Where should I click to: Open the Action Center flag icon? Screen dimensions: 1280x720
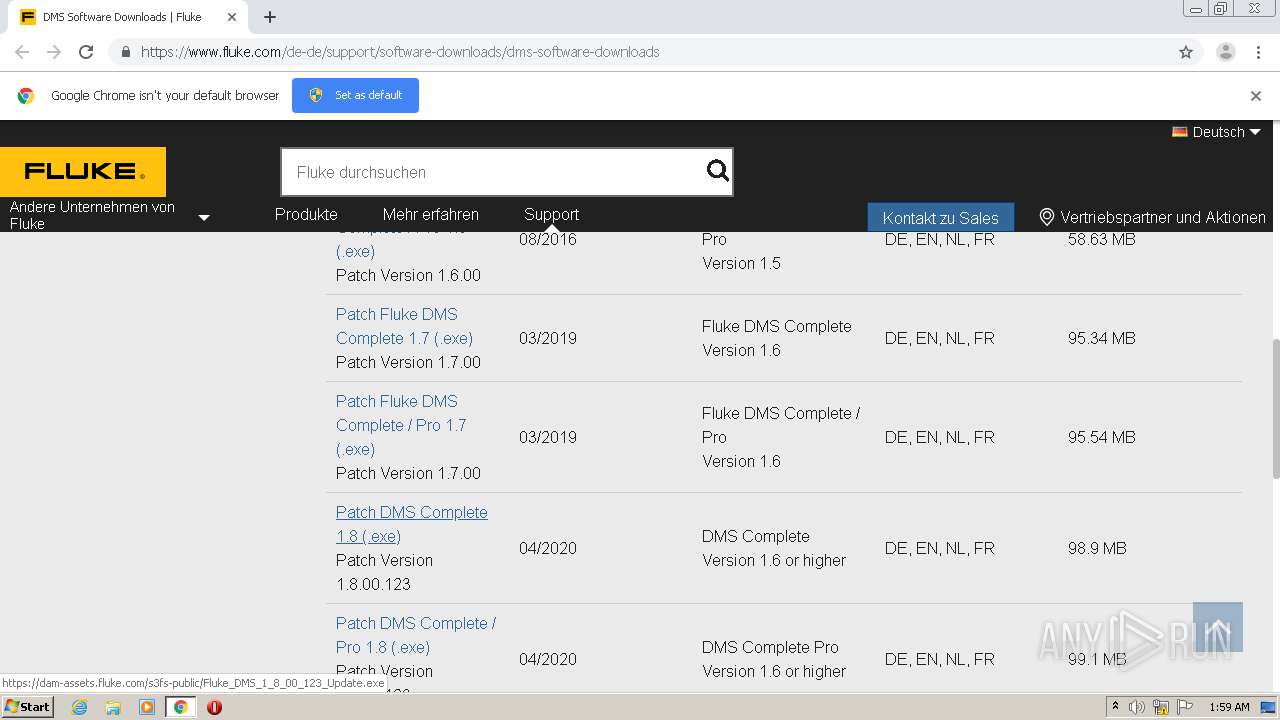pyautogui.click(x=1185, y=707)
